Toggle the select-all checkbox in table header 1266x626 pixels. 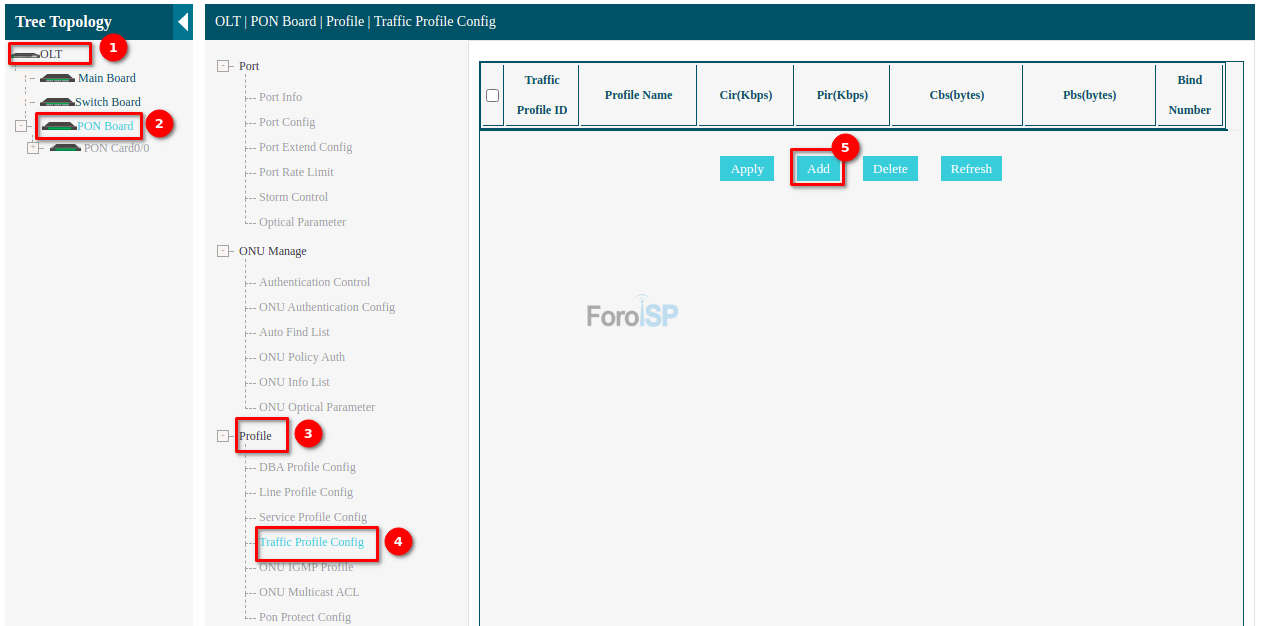pos(492,95)
